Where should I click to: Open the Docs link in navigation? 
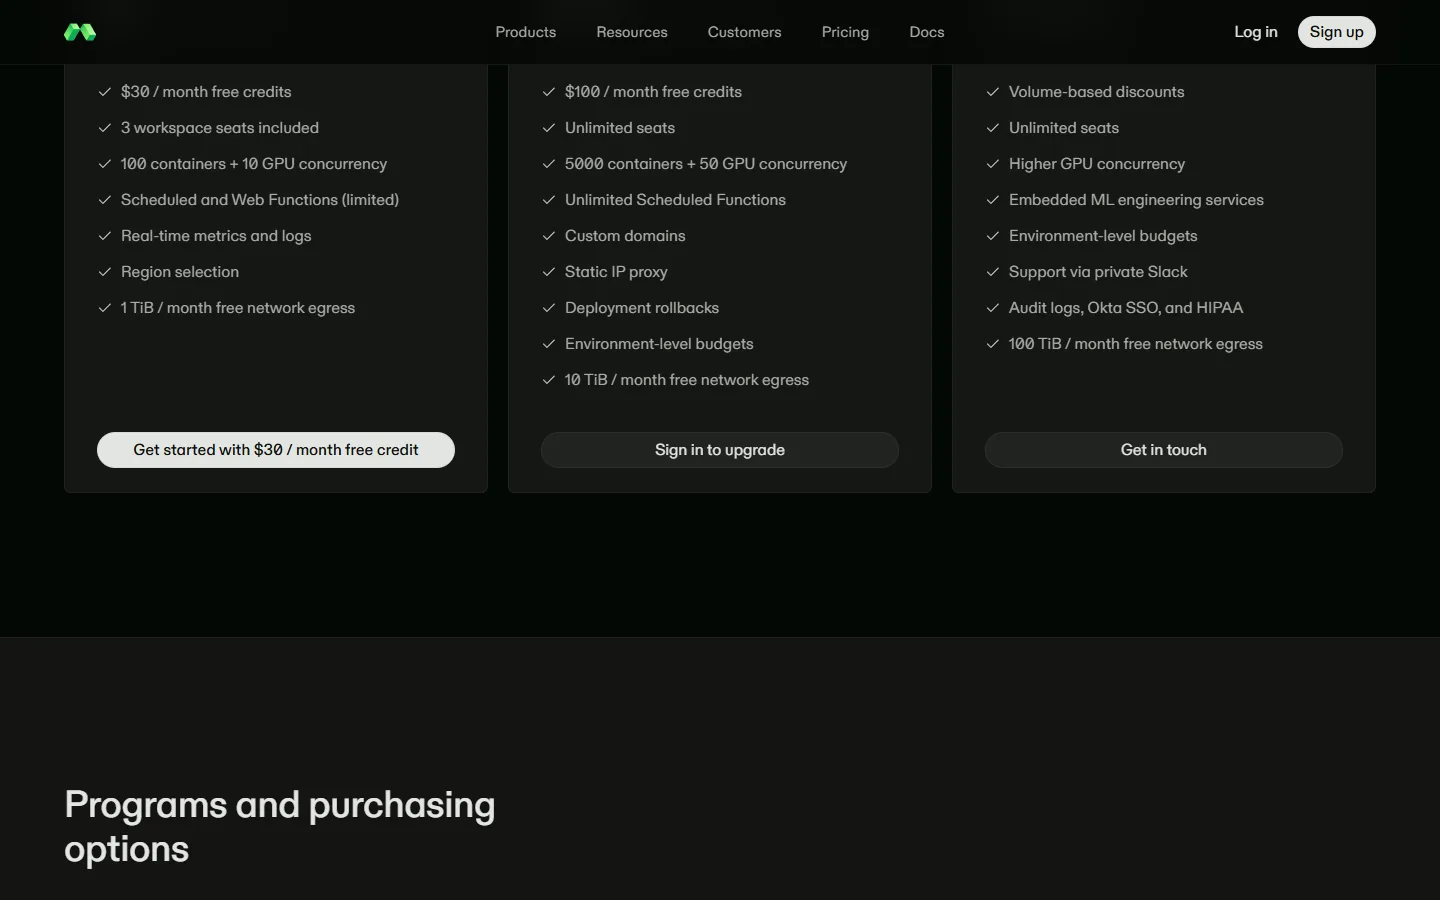927,32
